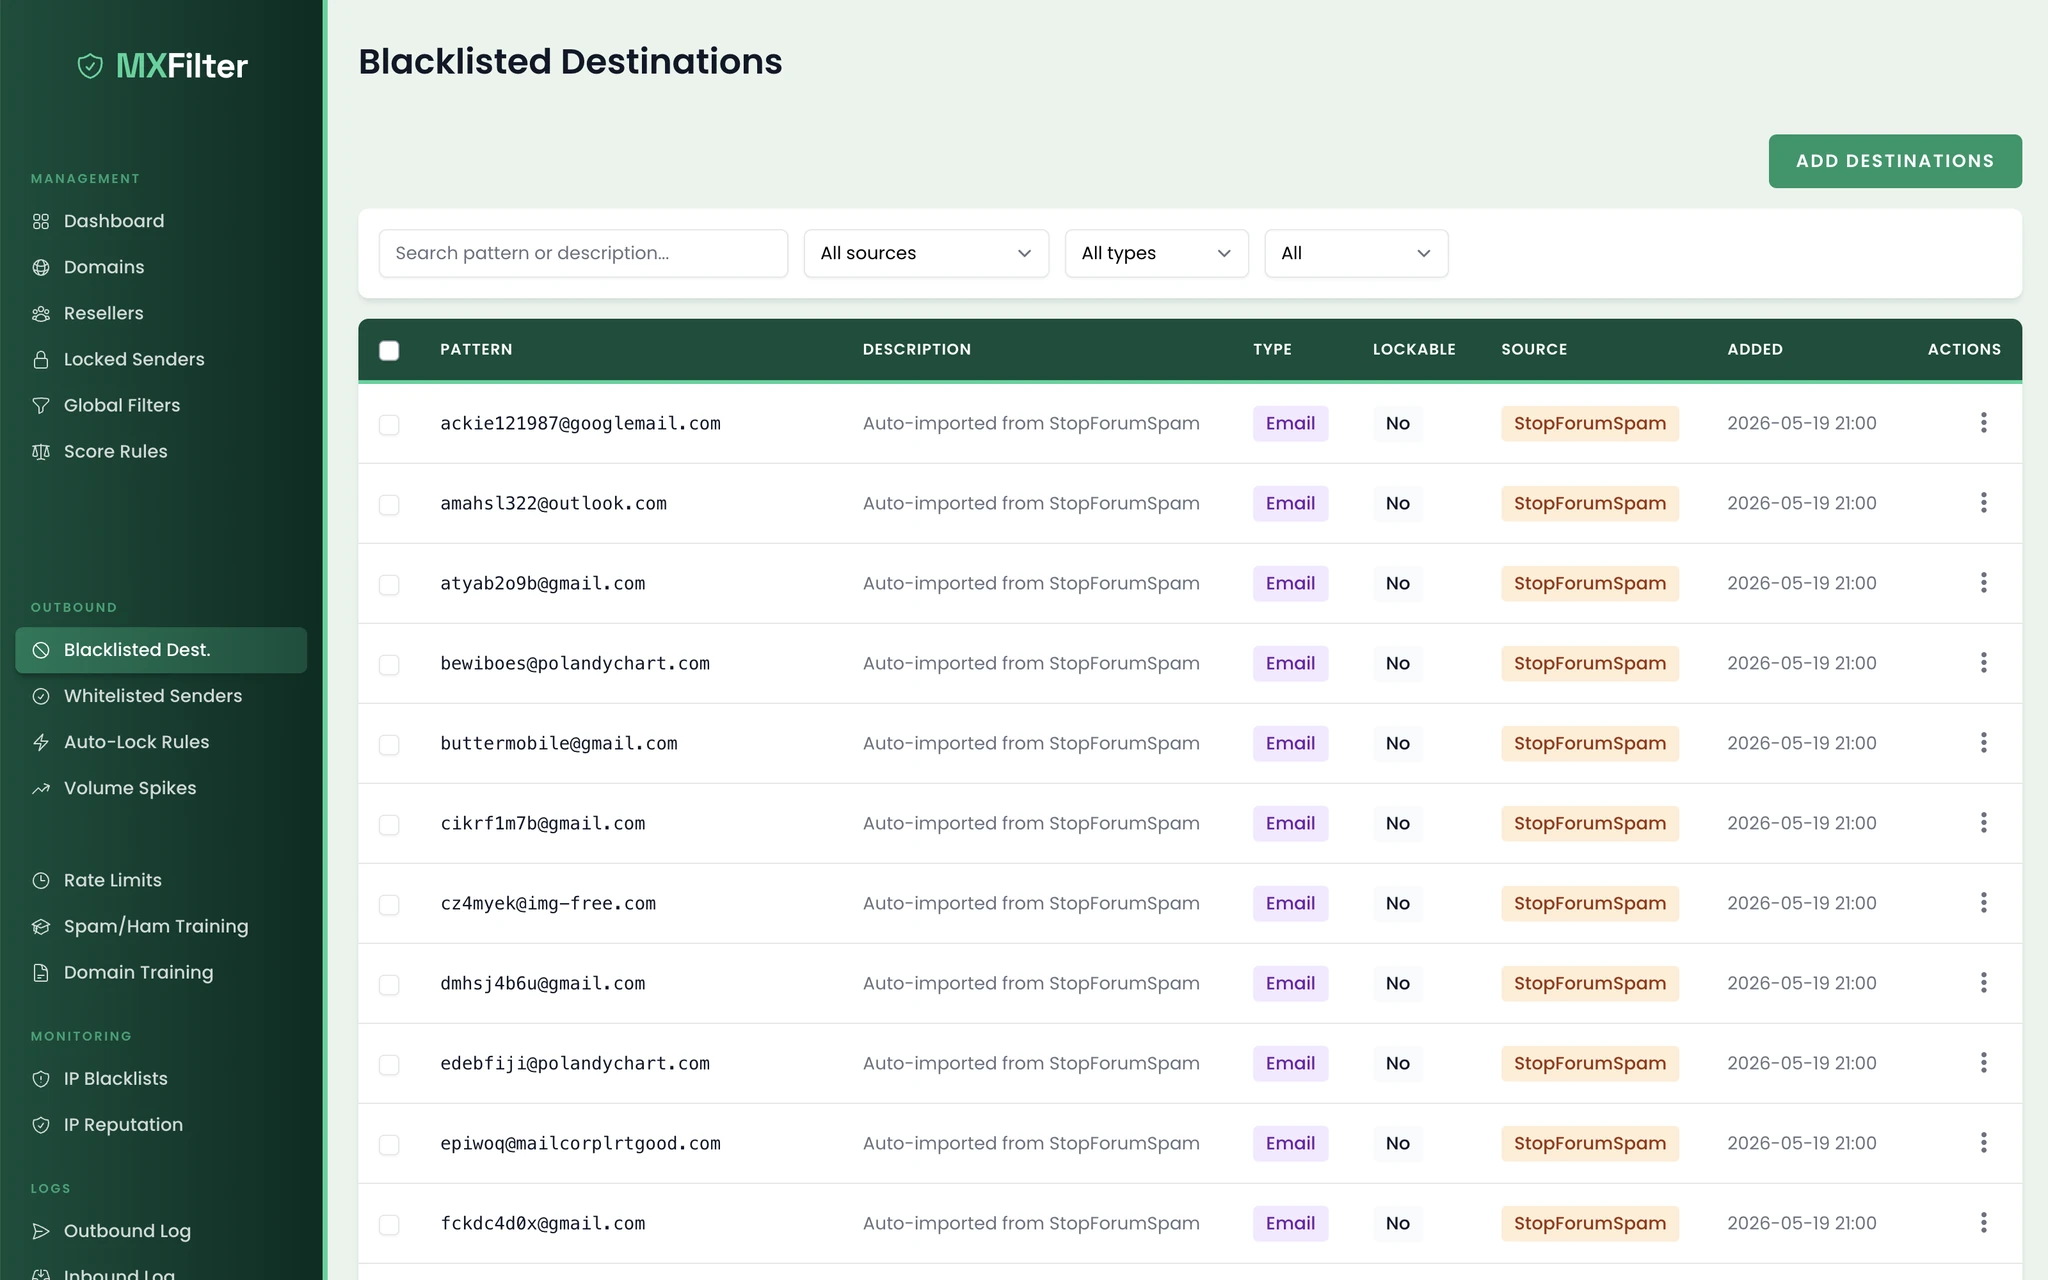Viewport: 2048px width, 1280px height.
Task: Click the IP Blacklists shield icon
Action: (41, 1078)
